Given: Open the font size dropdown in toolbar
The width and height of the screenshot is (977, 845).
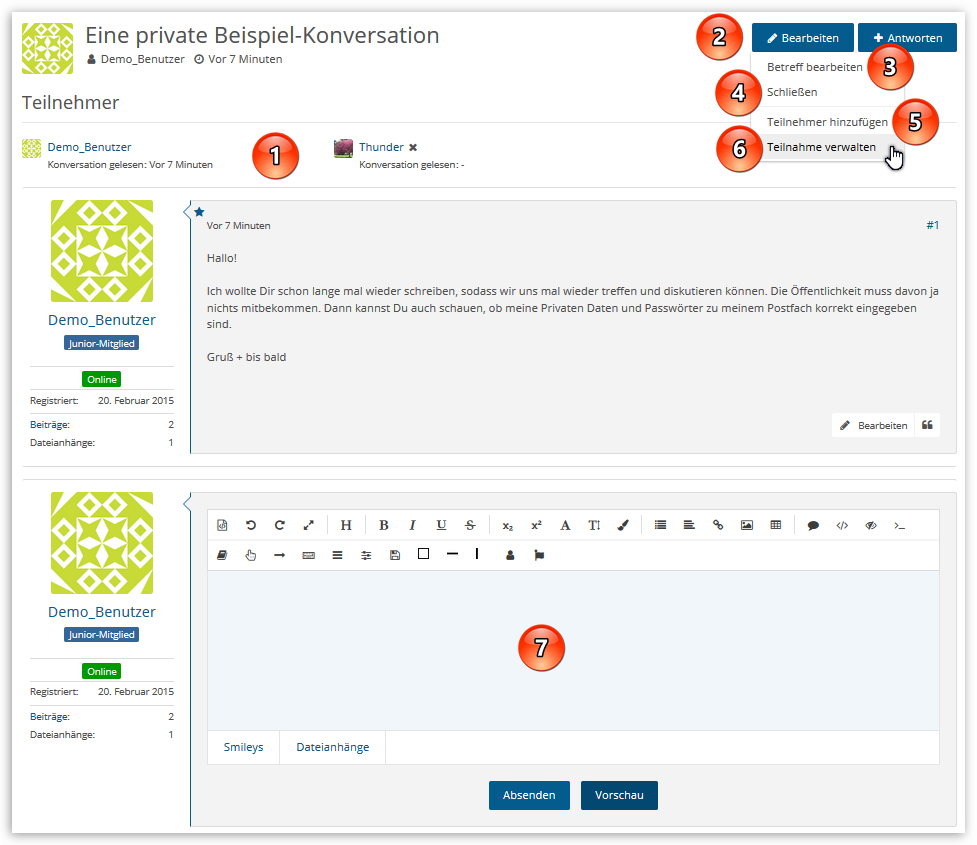Looking at the screenshot, I should click(594, 525).
